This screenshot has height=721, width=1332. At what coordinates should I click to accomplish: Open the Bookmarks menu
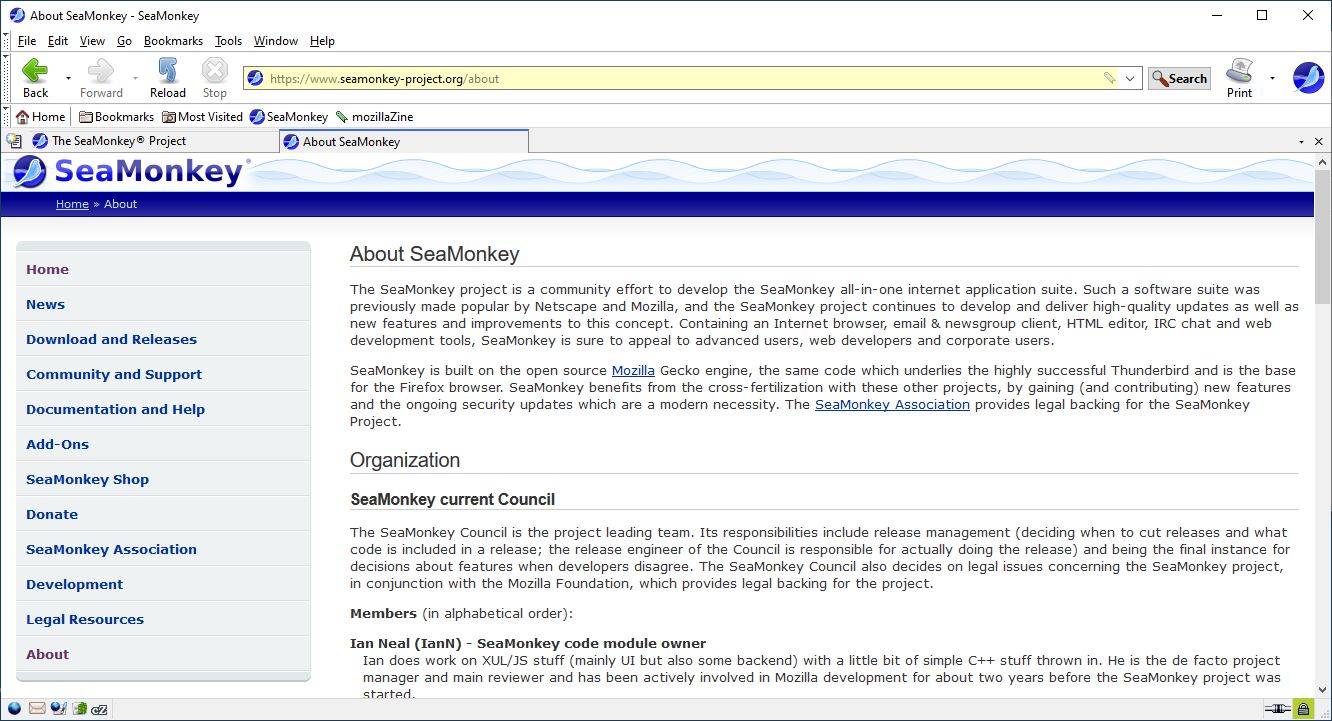pos(173,41)
